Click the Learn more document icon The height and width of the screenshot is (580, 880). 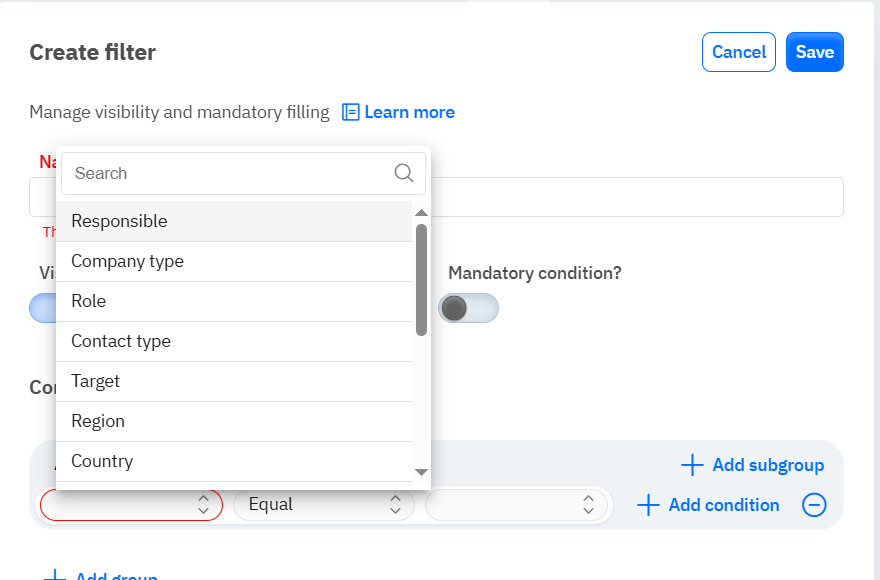tap(351, 112)
